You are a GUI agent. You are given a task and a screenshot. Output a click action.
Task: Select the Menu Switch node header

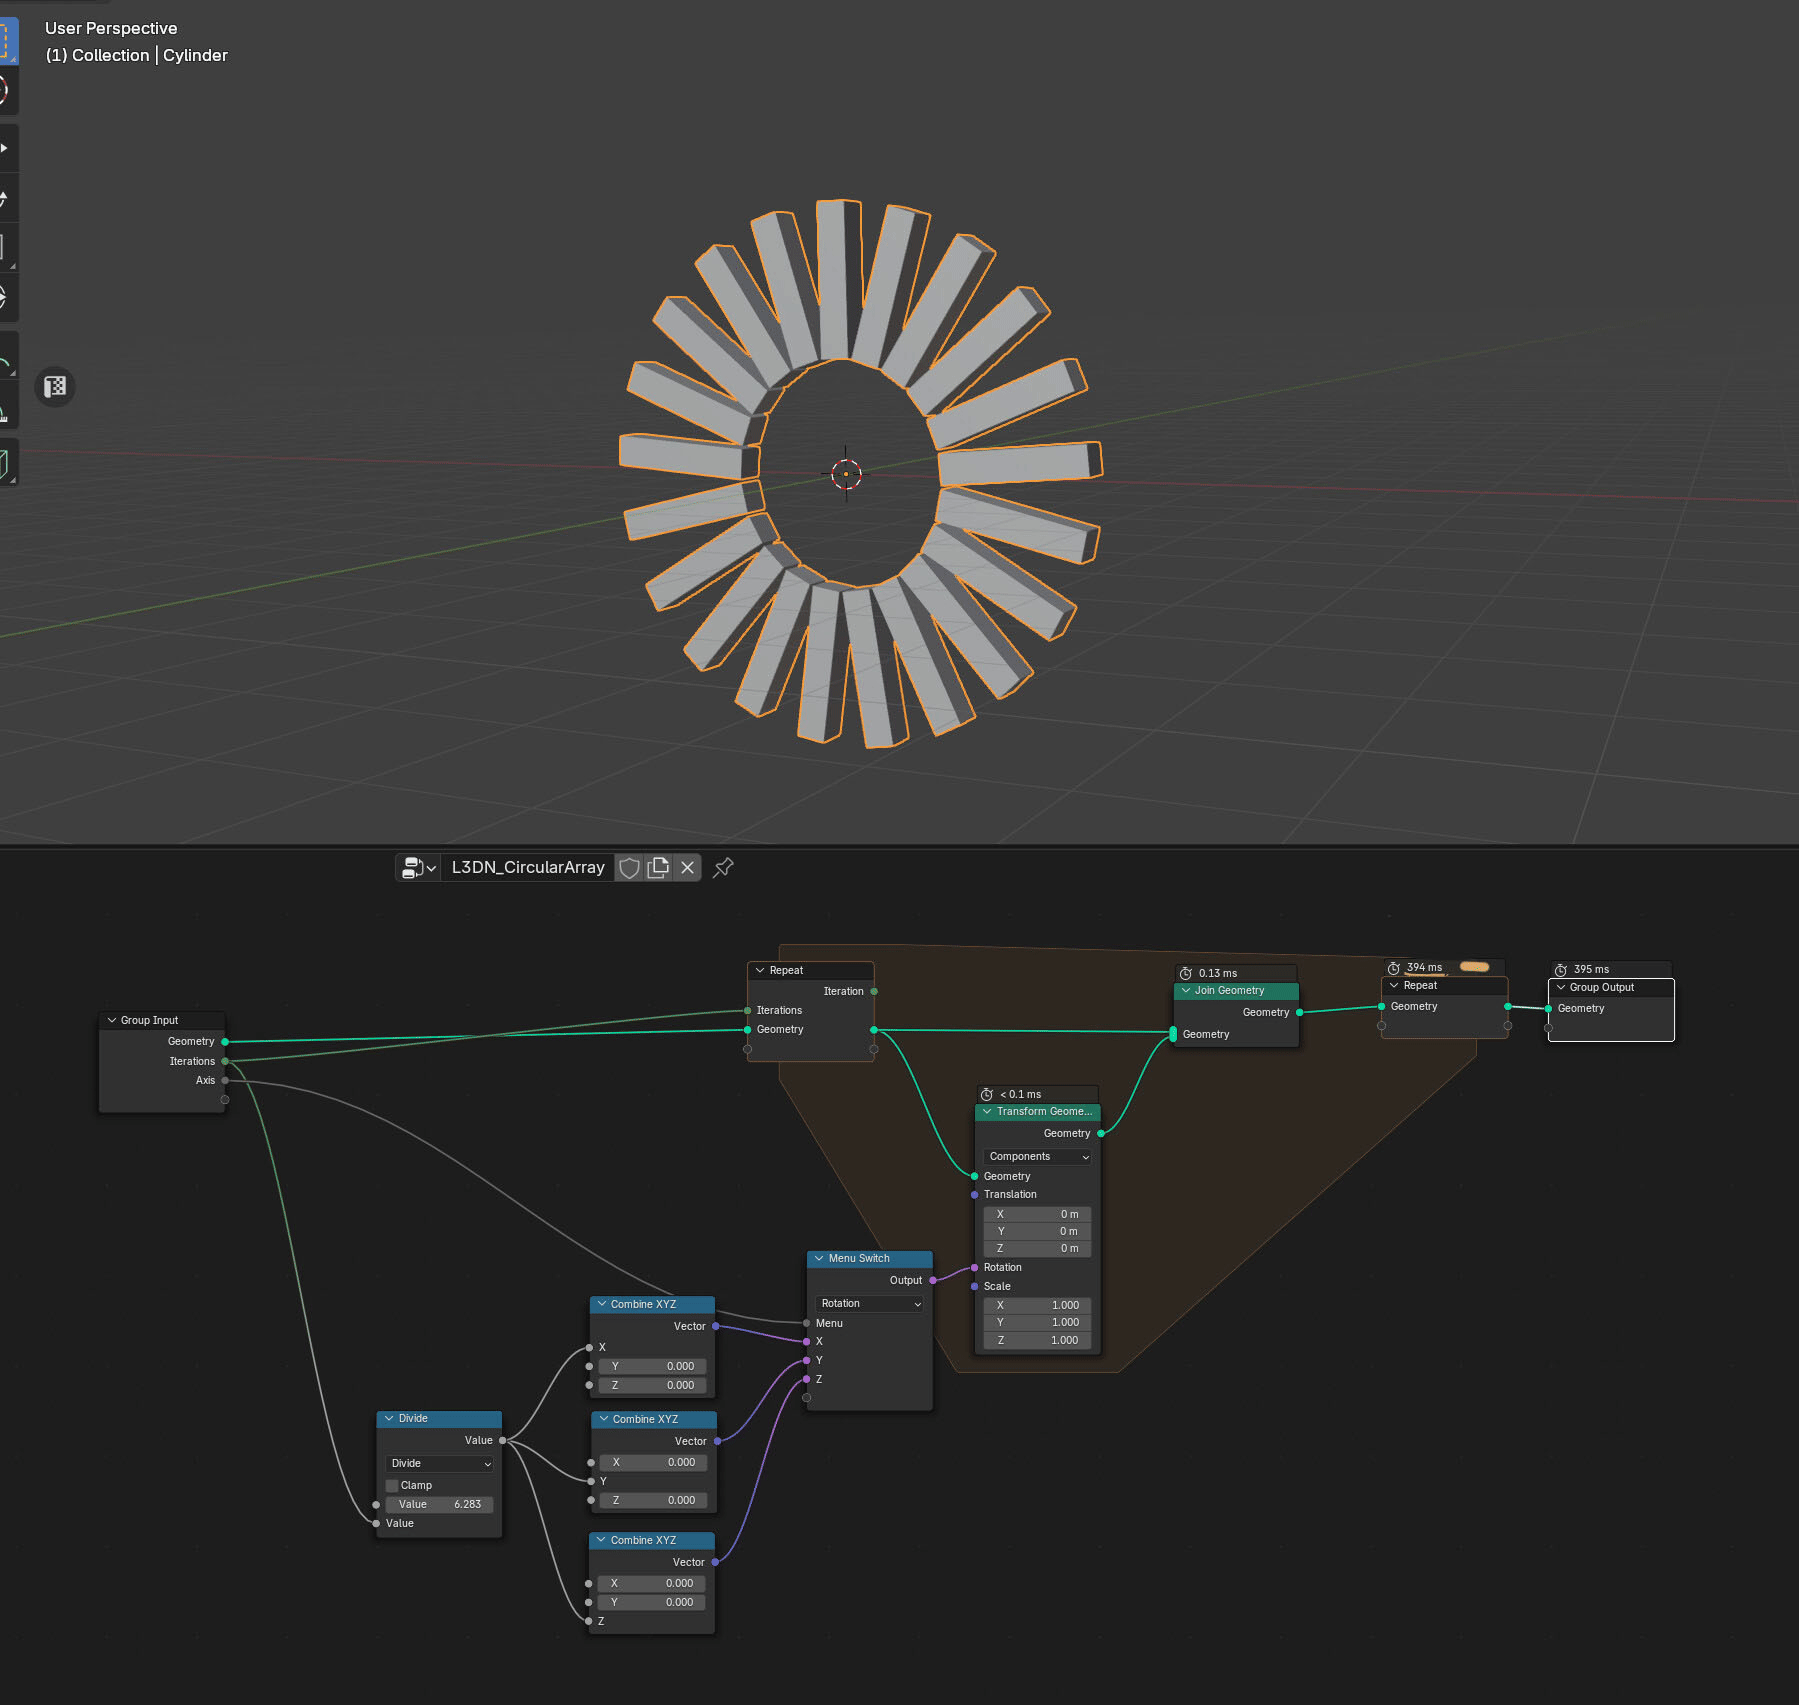pyautogui.click(x=870, y=1258)
